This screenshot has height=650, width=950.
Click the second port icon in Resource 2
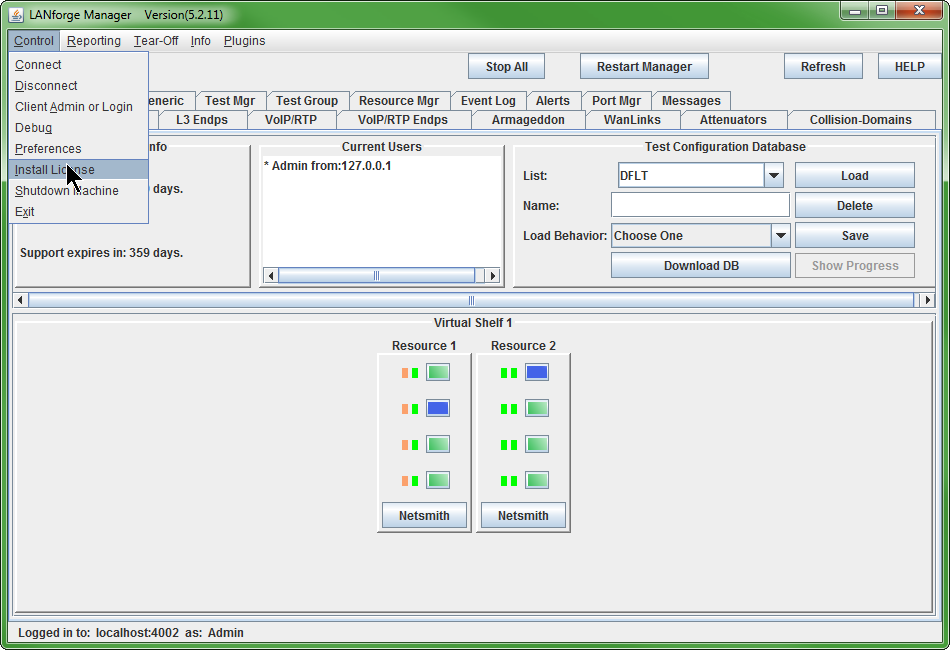tap(537, 409)
